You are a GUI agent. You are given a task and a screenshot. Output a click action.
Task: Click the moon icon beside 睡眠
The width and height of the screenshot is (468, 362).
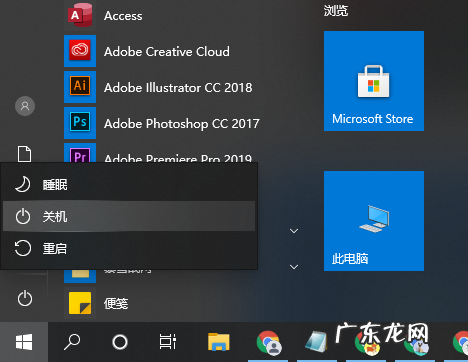pos(23,184)
